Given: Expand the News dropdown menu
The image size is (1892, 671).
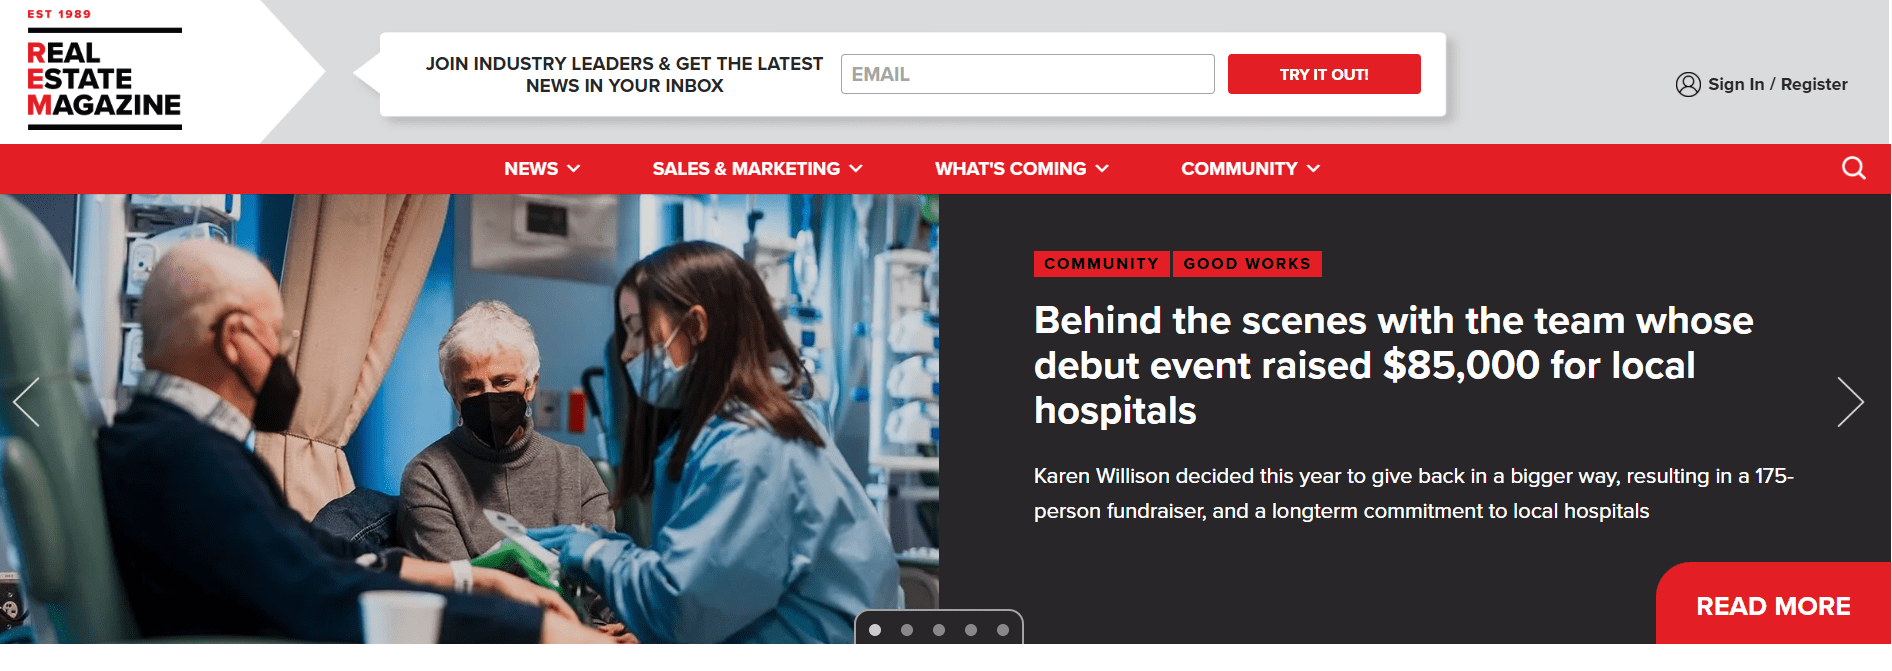Looking at the screenshot, I should [542, 169].
